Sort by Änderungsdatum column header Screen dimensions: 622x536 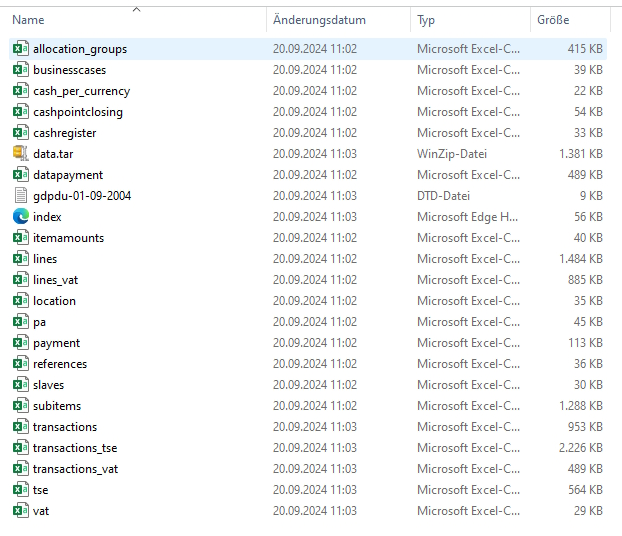click(319, 20)
